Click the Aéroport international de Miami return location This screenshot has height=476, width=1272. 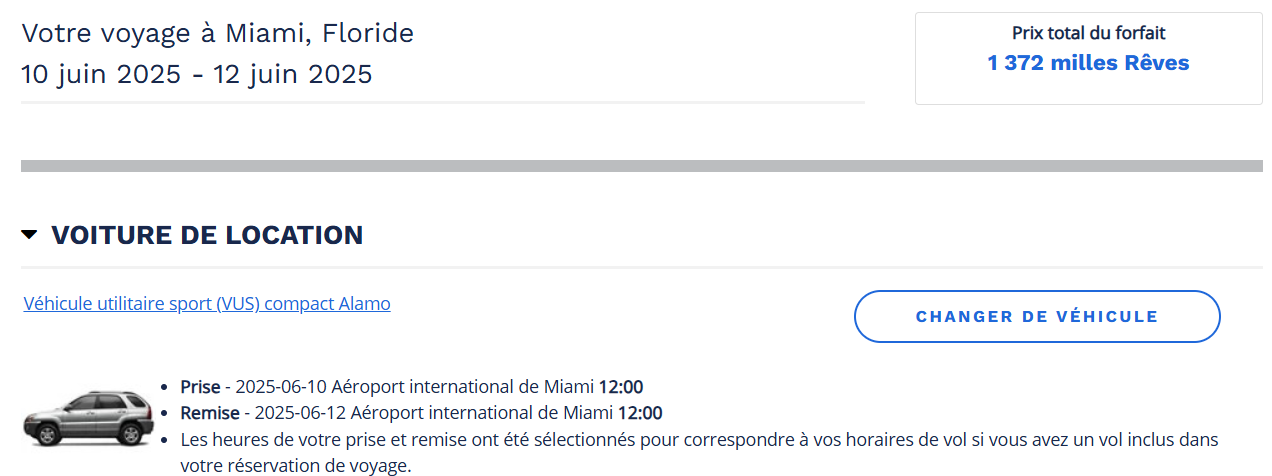[482, 413]
